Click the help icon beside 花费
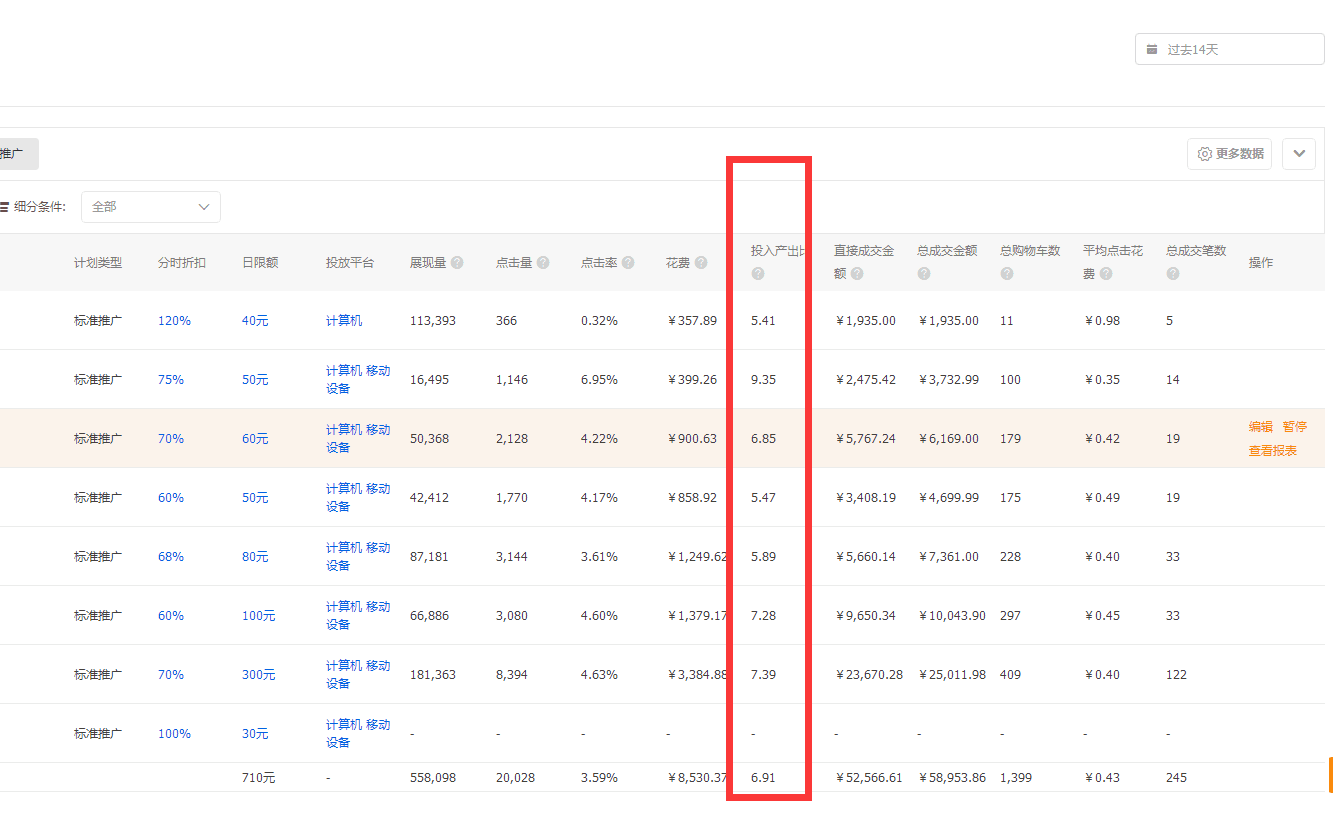The image size is (1333, 815). click(x=701, y=263)
